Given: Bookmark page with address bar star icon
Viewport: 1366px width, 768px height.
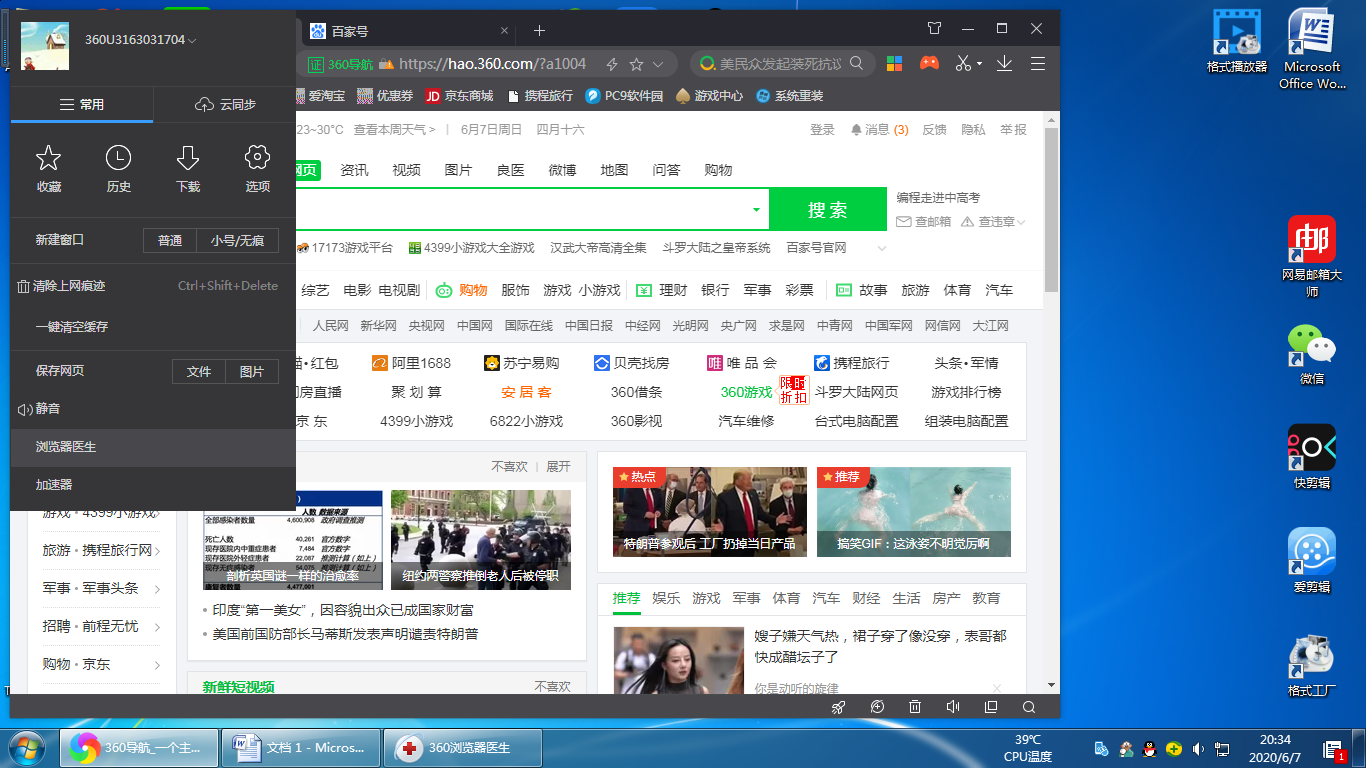Looking at the screenshot, I should click(x=636, y=64).
